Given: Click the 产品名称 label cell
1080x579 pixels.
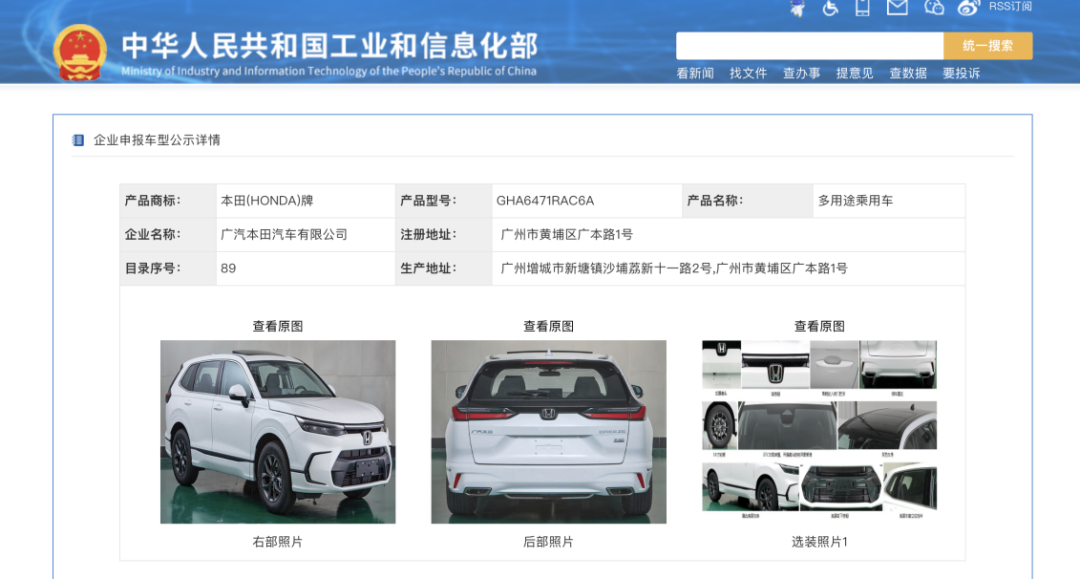Looking at the screenshot, I should (748, 201).
